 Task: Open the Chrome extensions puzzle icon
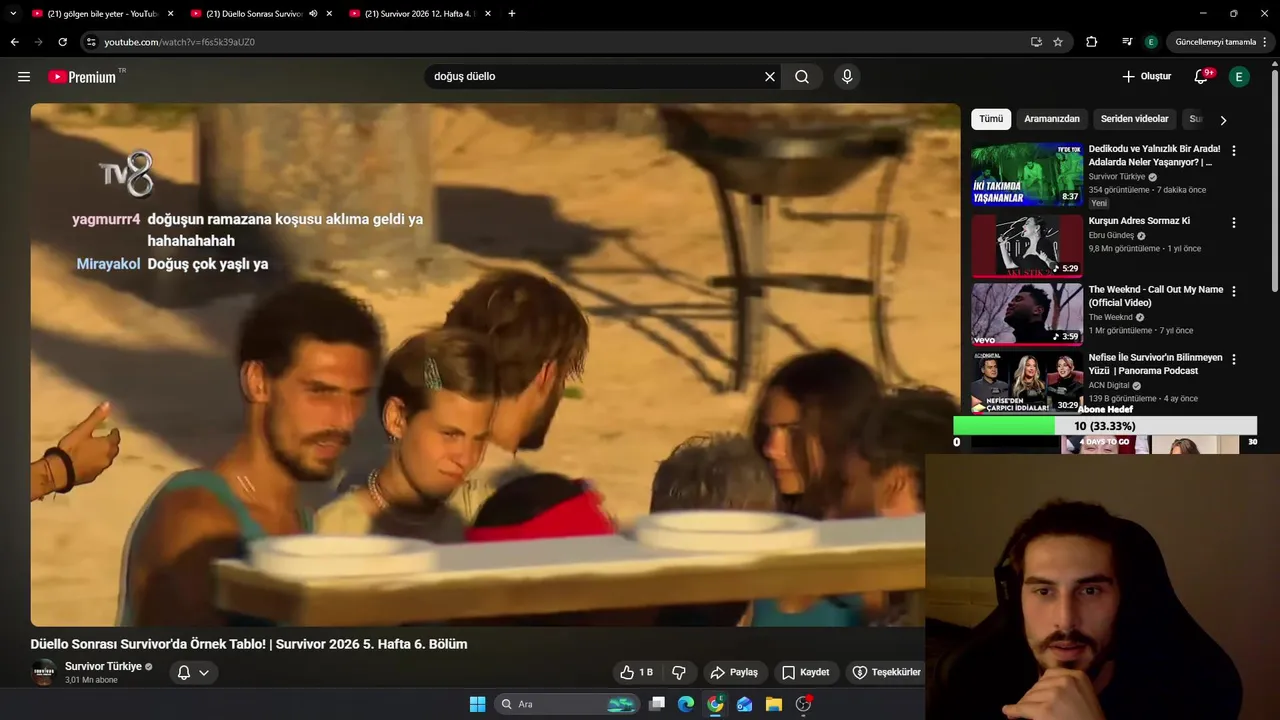pyautogui.click(x=1091, y=42)
